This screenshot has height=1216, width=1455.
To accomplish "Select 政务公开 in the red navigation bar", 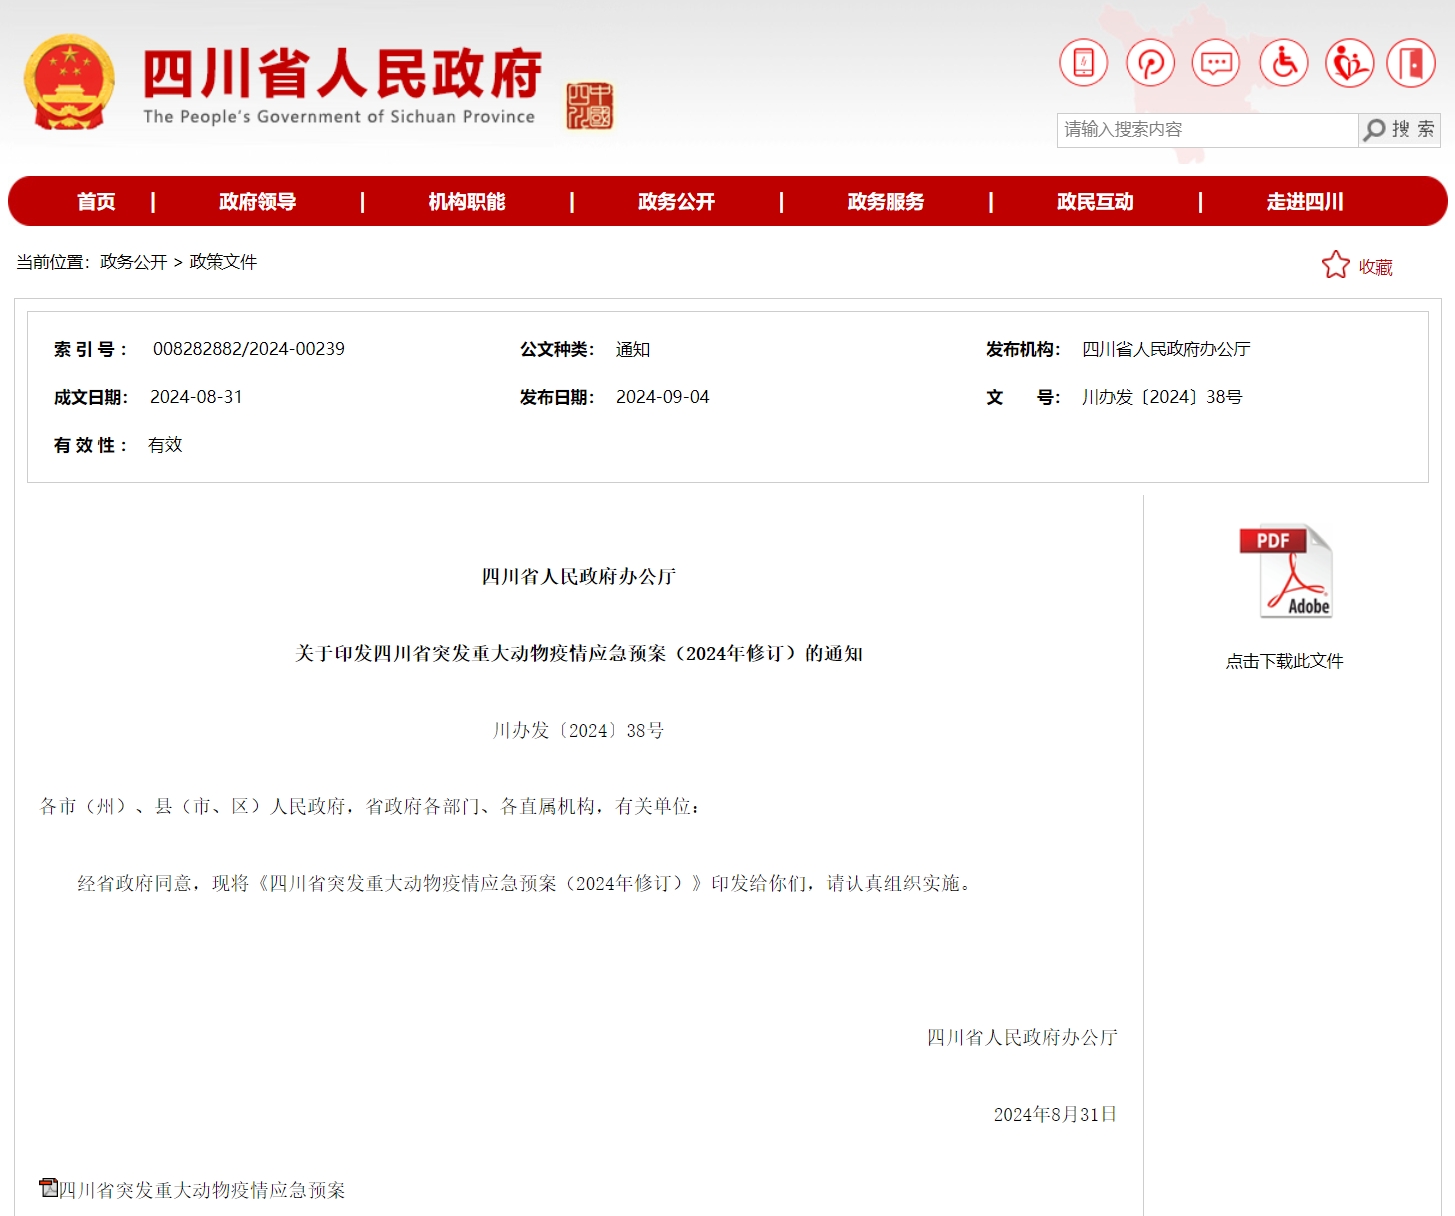I will (x=676, y=202).
